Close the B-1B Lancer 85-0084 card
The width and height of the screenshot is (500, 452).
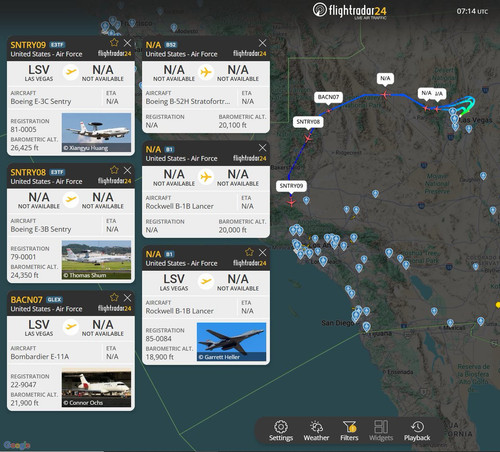click(x=262, y=252)
